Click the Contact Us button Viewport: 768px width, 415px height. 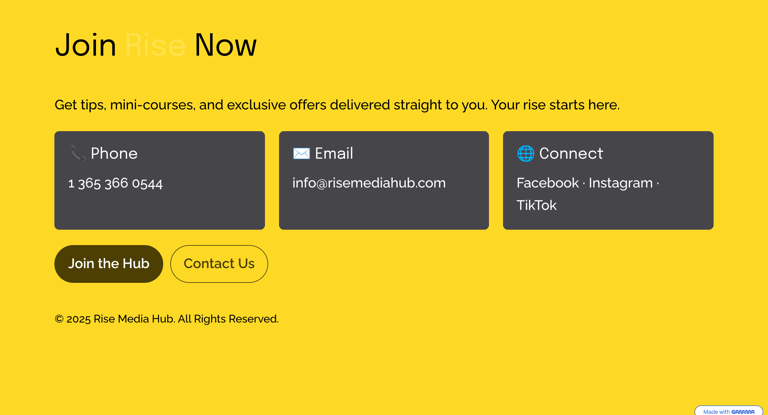219,264
